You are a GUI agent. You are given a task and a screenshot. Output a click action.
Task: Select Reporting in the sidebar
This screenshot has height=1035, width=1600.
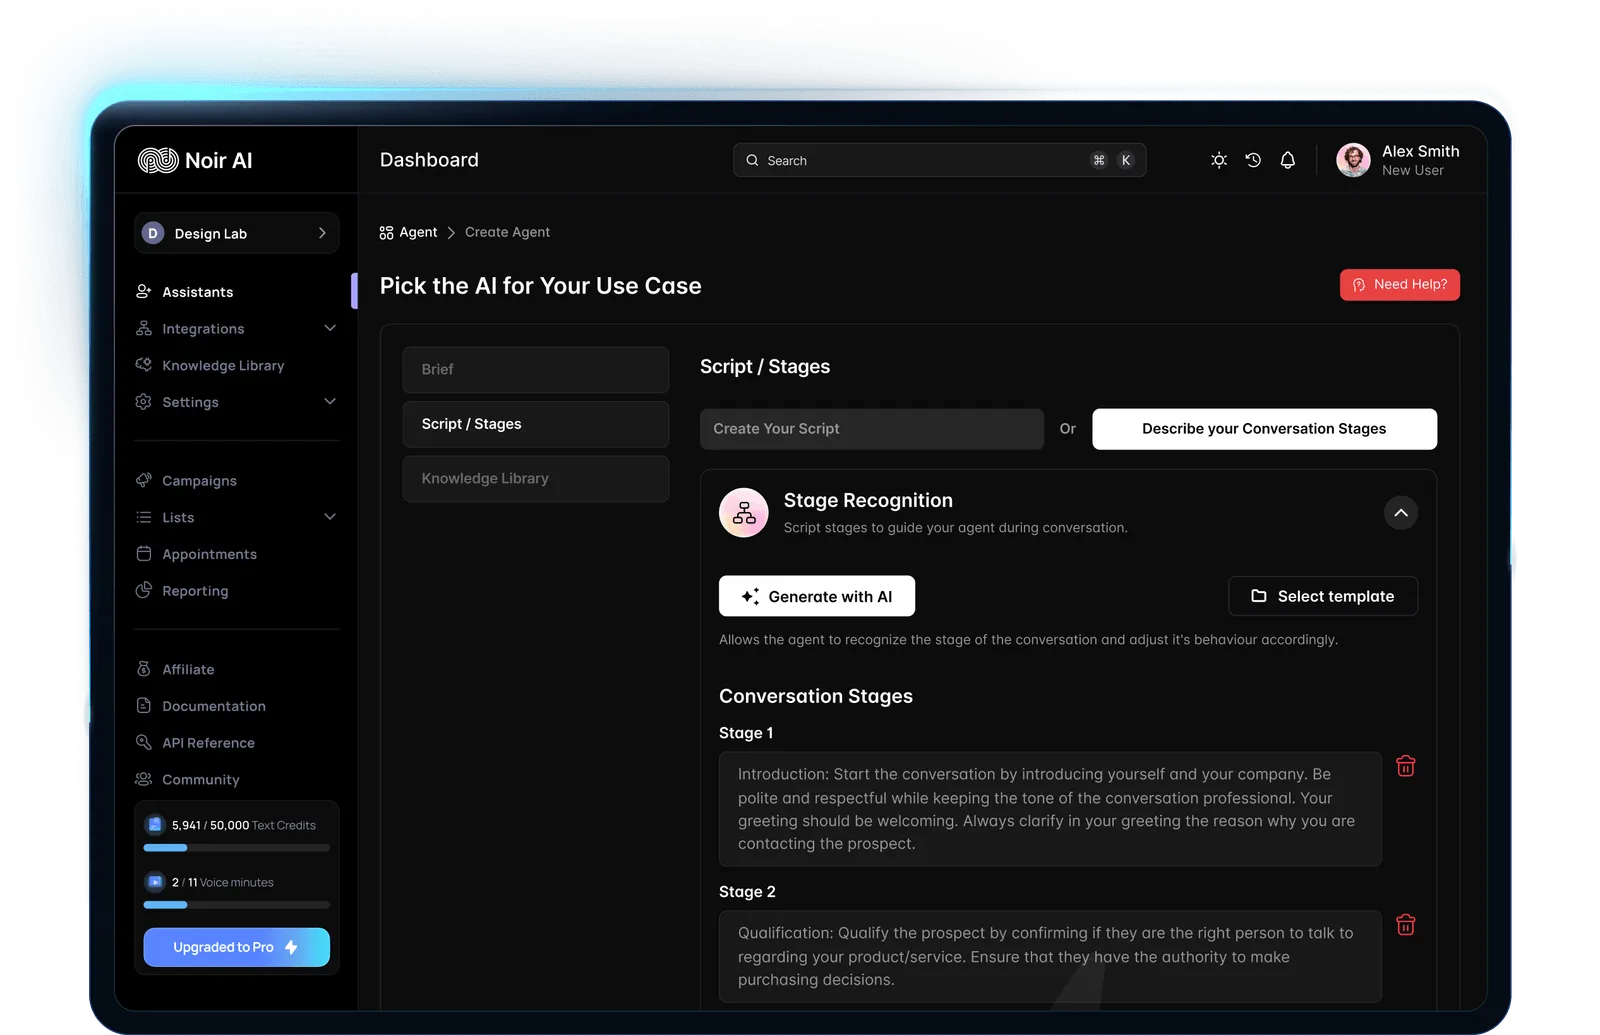(x=194, y=590)
